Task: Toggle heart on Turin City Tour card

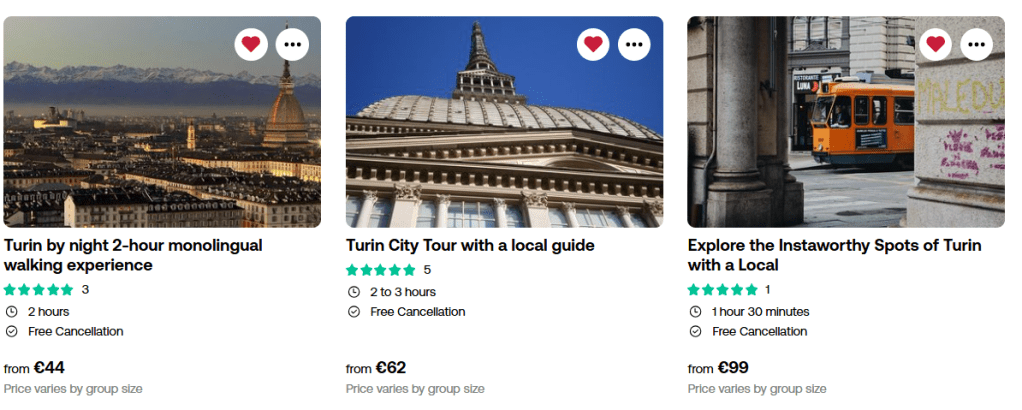Action: click(x=593, y=44)
